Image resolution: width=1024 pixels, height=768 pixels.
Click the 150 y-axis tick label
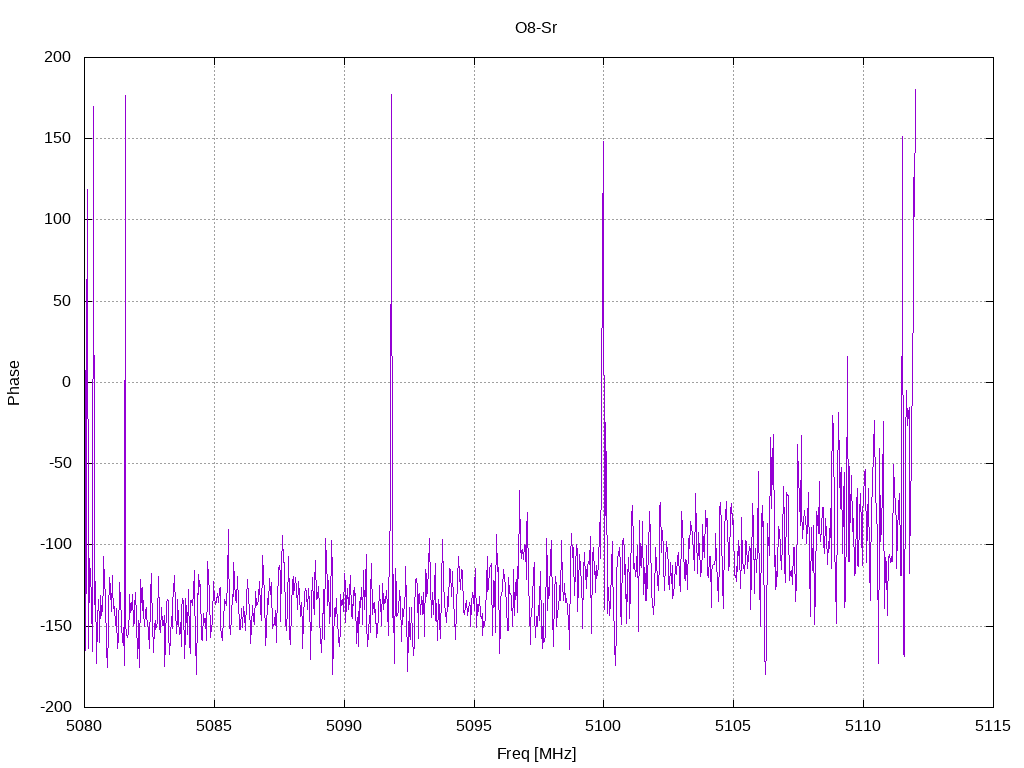57,138
